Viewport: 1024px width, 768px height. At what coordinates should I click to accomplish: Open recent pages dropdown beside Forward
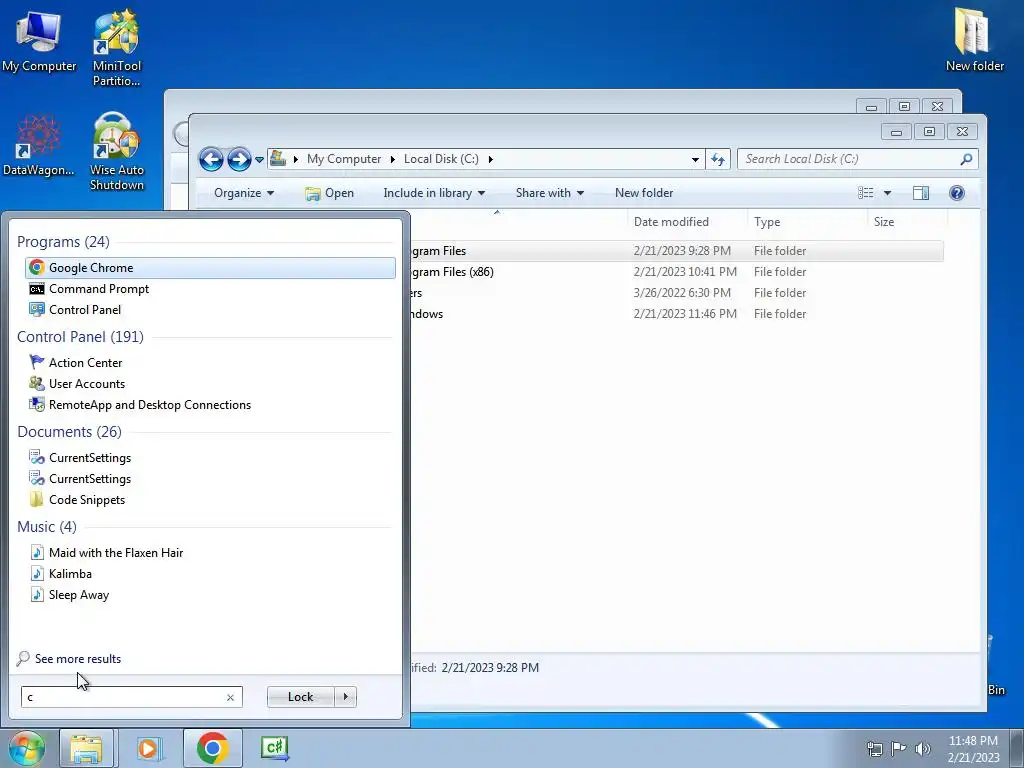(259, 159)
